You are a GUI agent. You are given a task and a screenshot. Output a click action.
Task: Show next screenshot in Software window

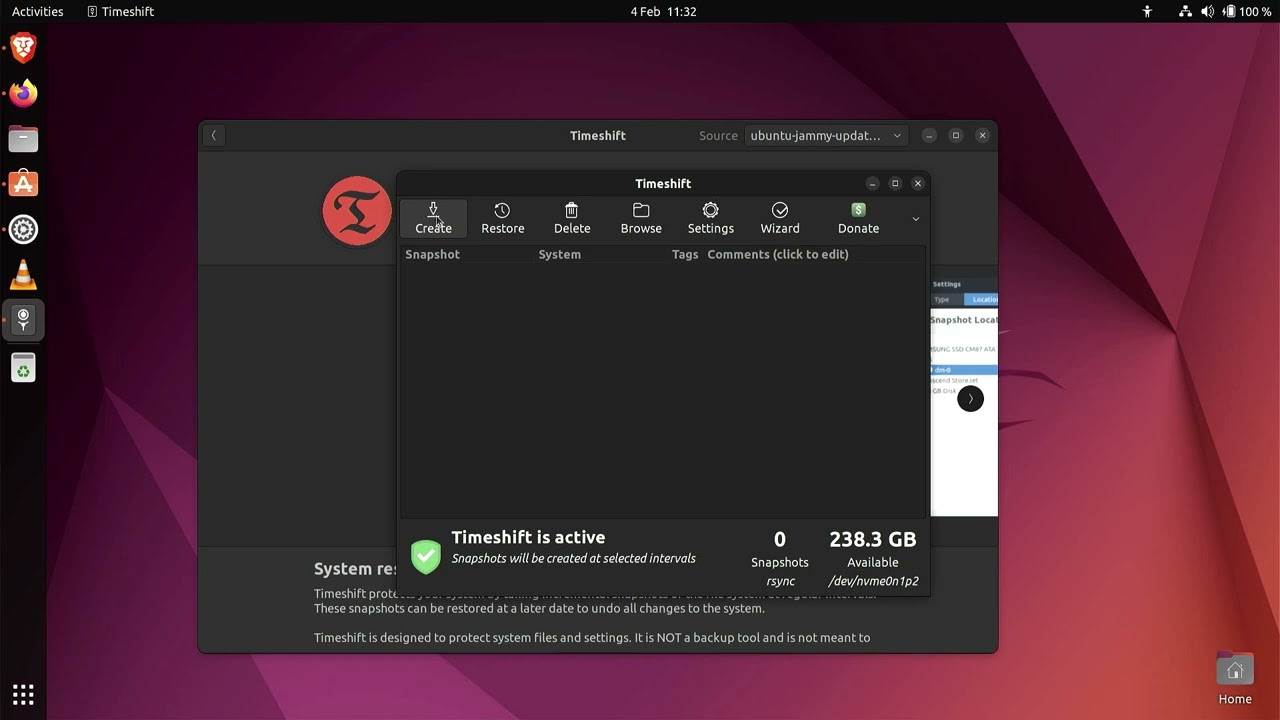970,399
